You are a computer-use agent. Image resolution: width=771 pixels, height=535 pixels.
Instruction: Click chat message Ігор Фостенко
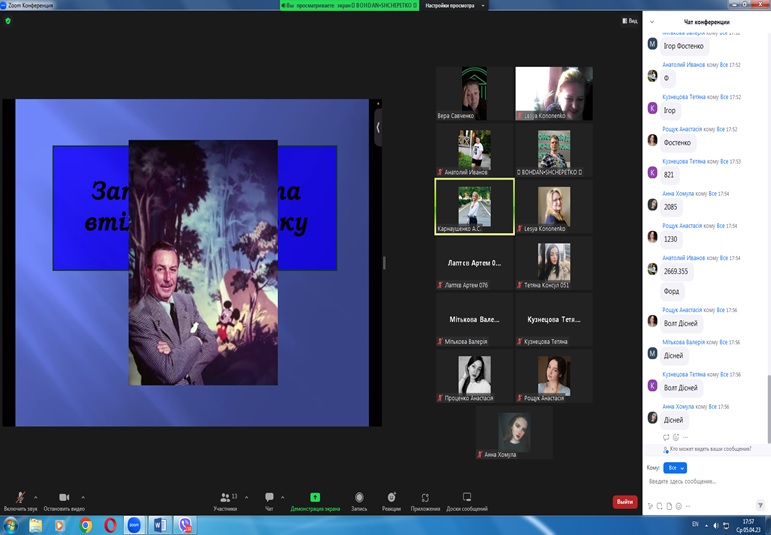pos(683,46)
